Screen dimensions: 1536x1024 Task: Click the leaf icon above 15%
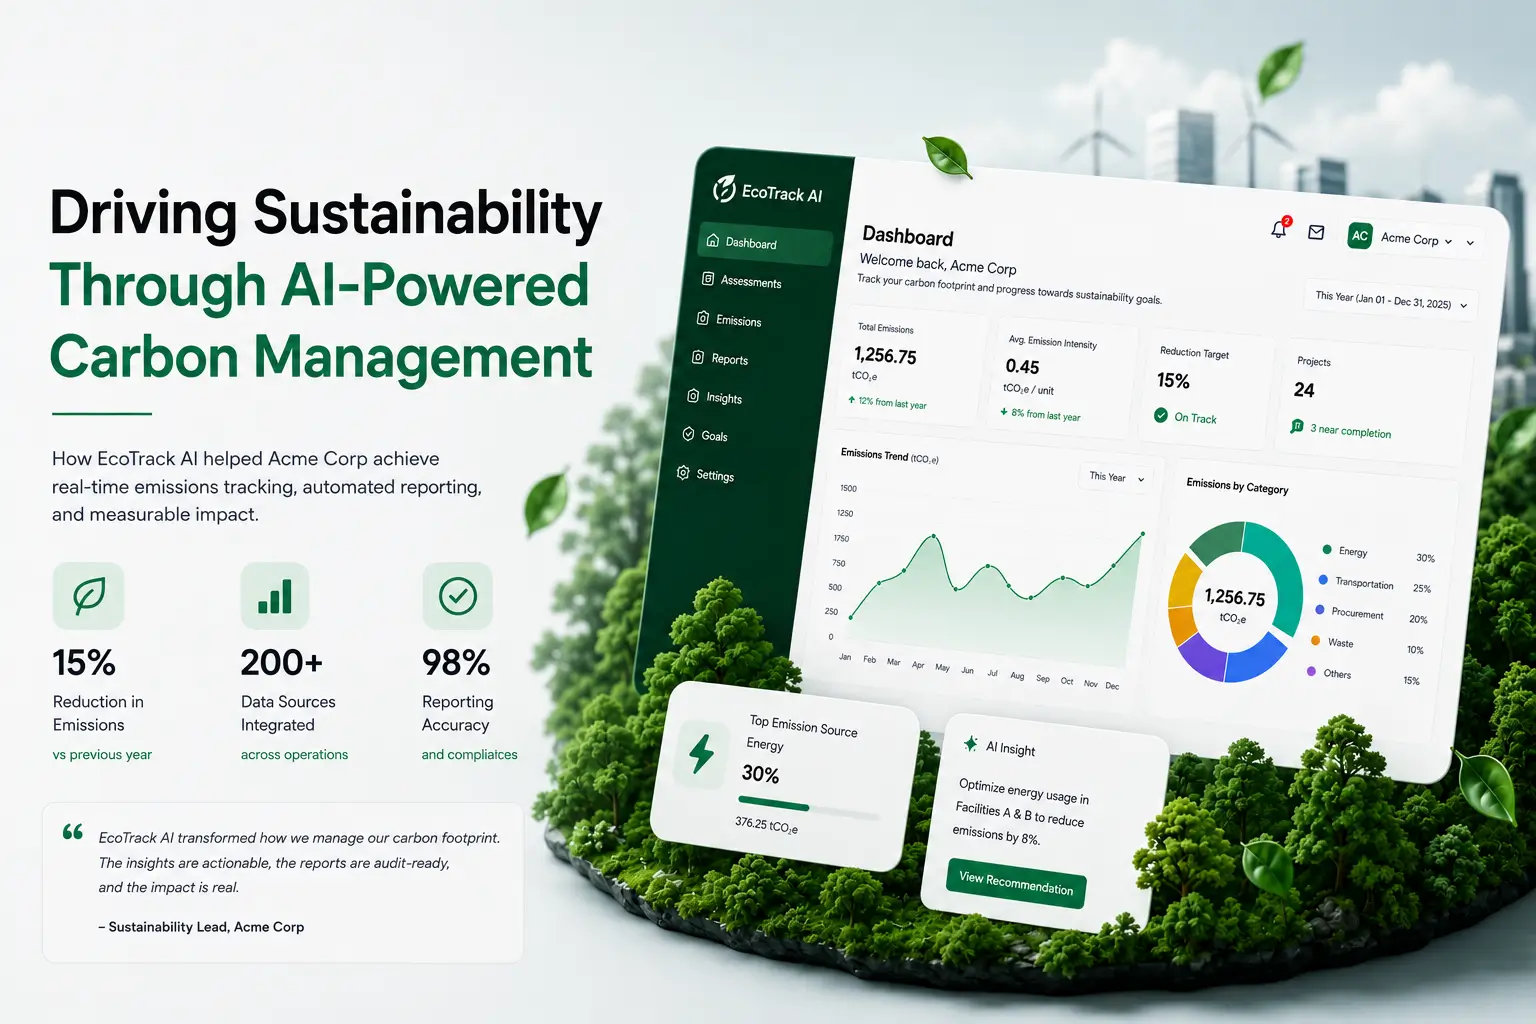88,596
